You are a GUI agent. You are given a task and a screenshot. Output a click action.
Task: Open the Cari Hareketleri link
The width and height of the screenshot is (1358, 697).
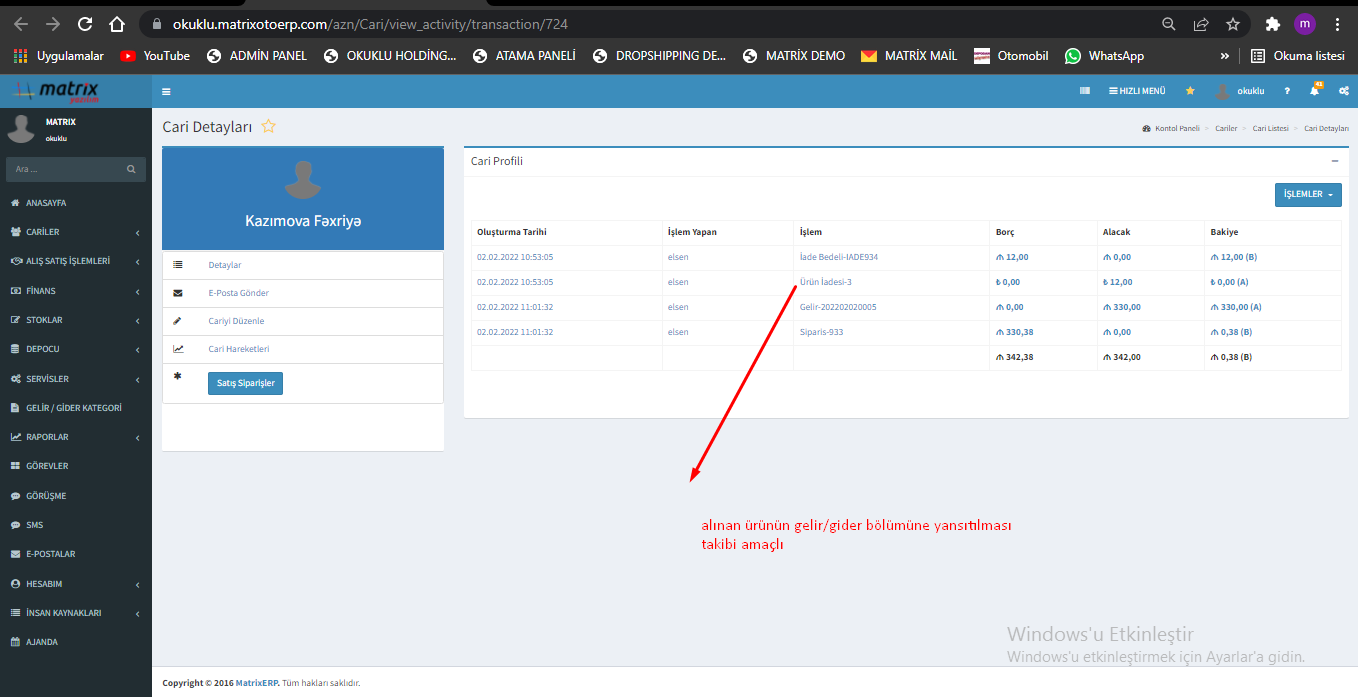[x=238, y=349]
